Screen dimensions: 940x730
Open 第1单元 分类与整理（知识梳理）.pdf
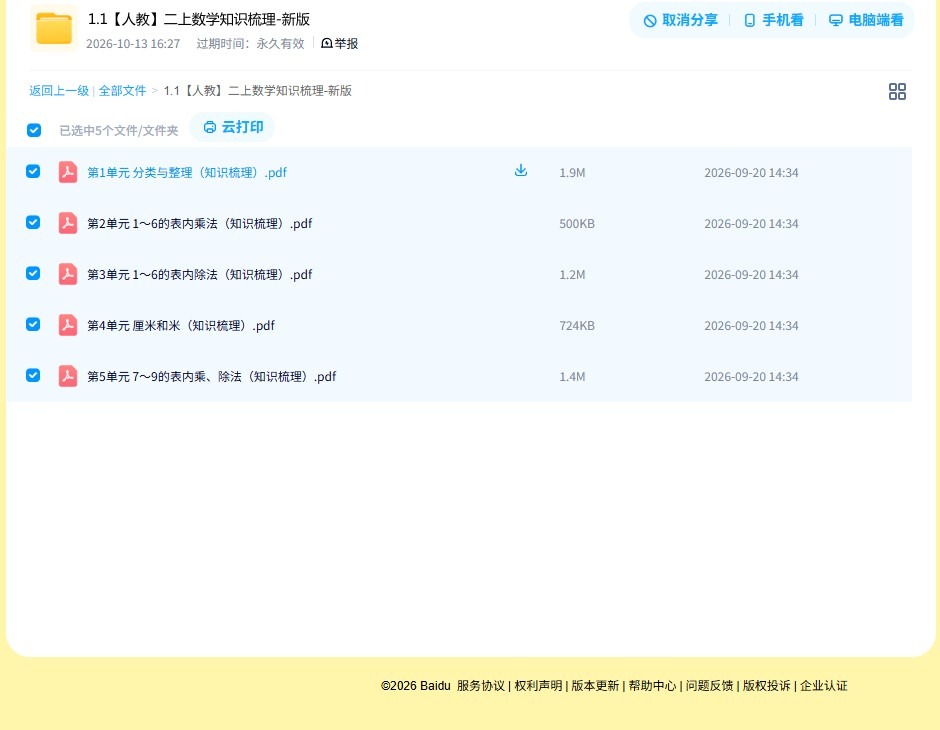pos(187,173)
